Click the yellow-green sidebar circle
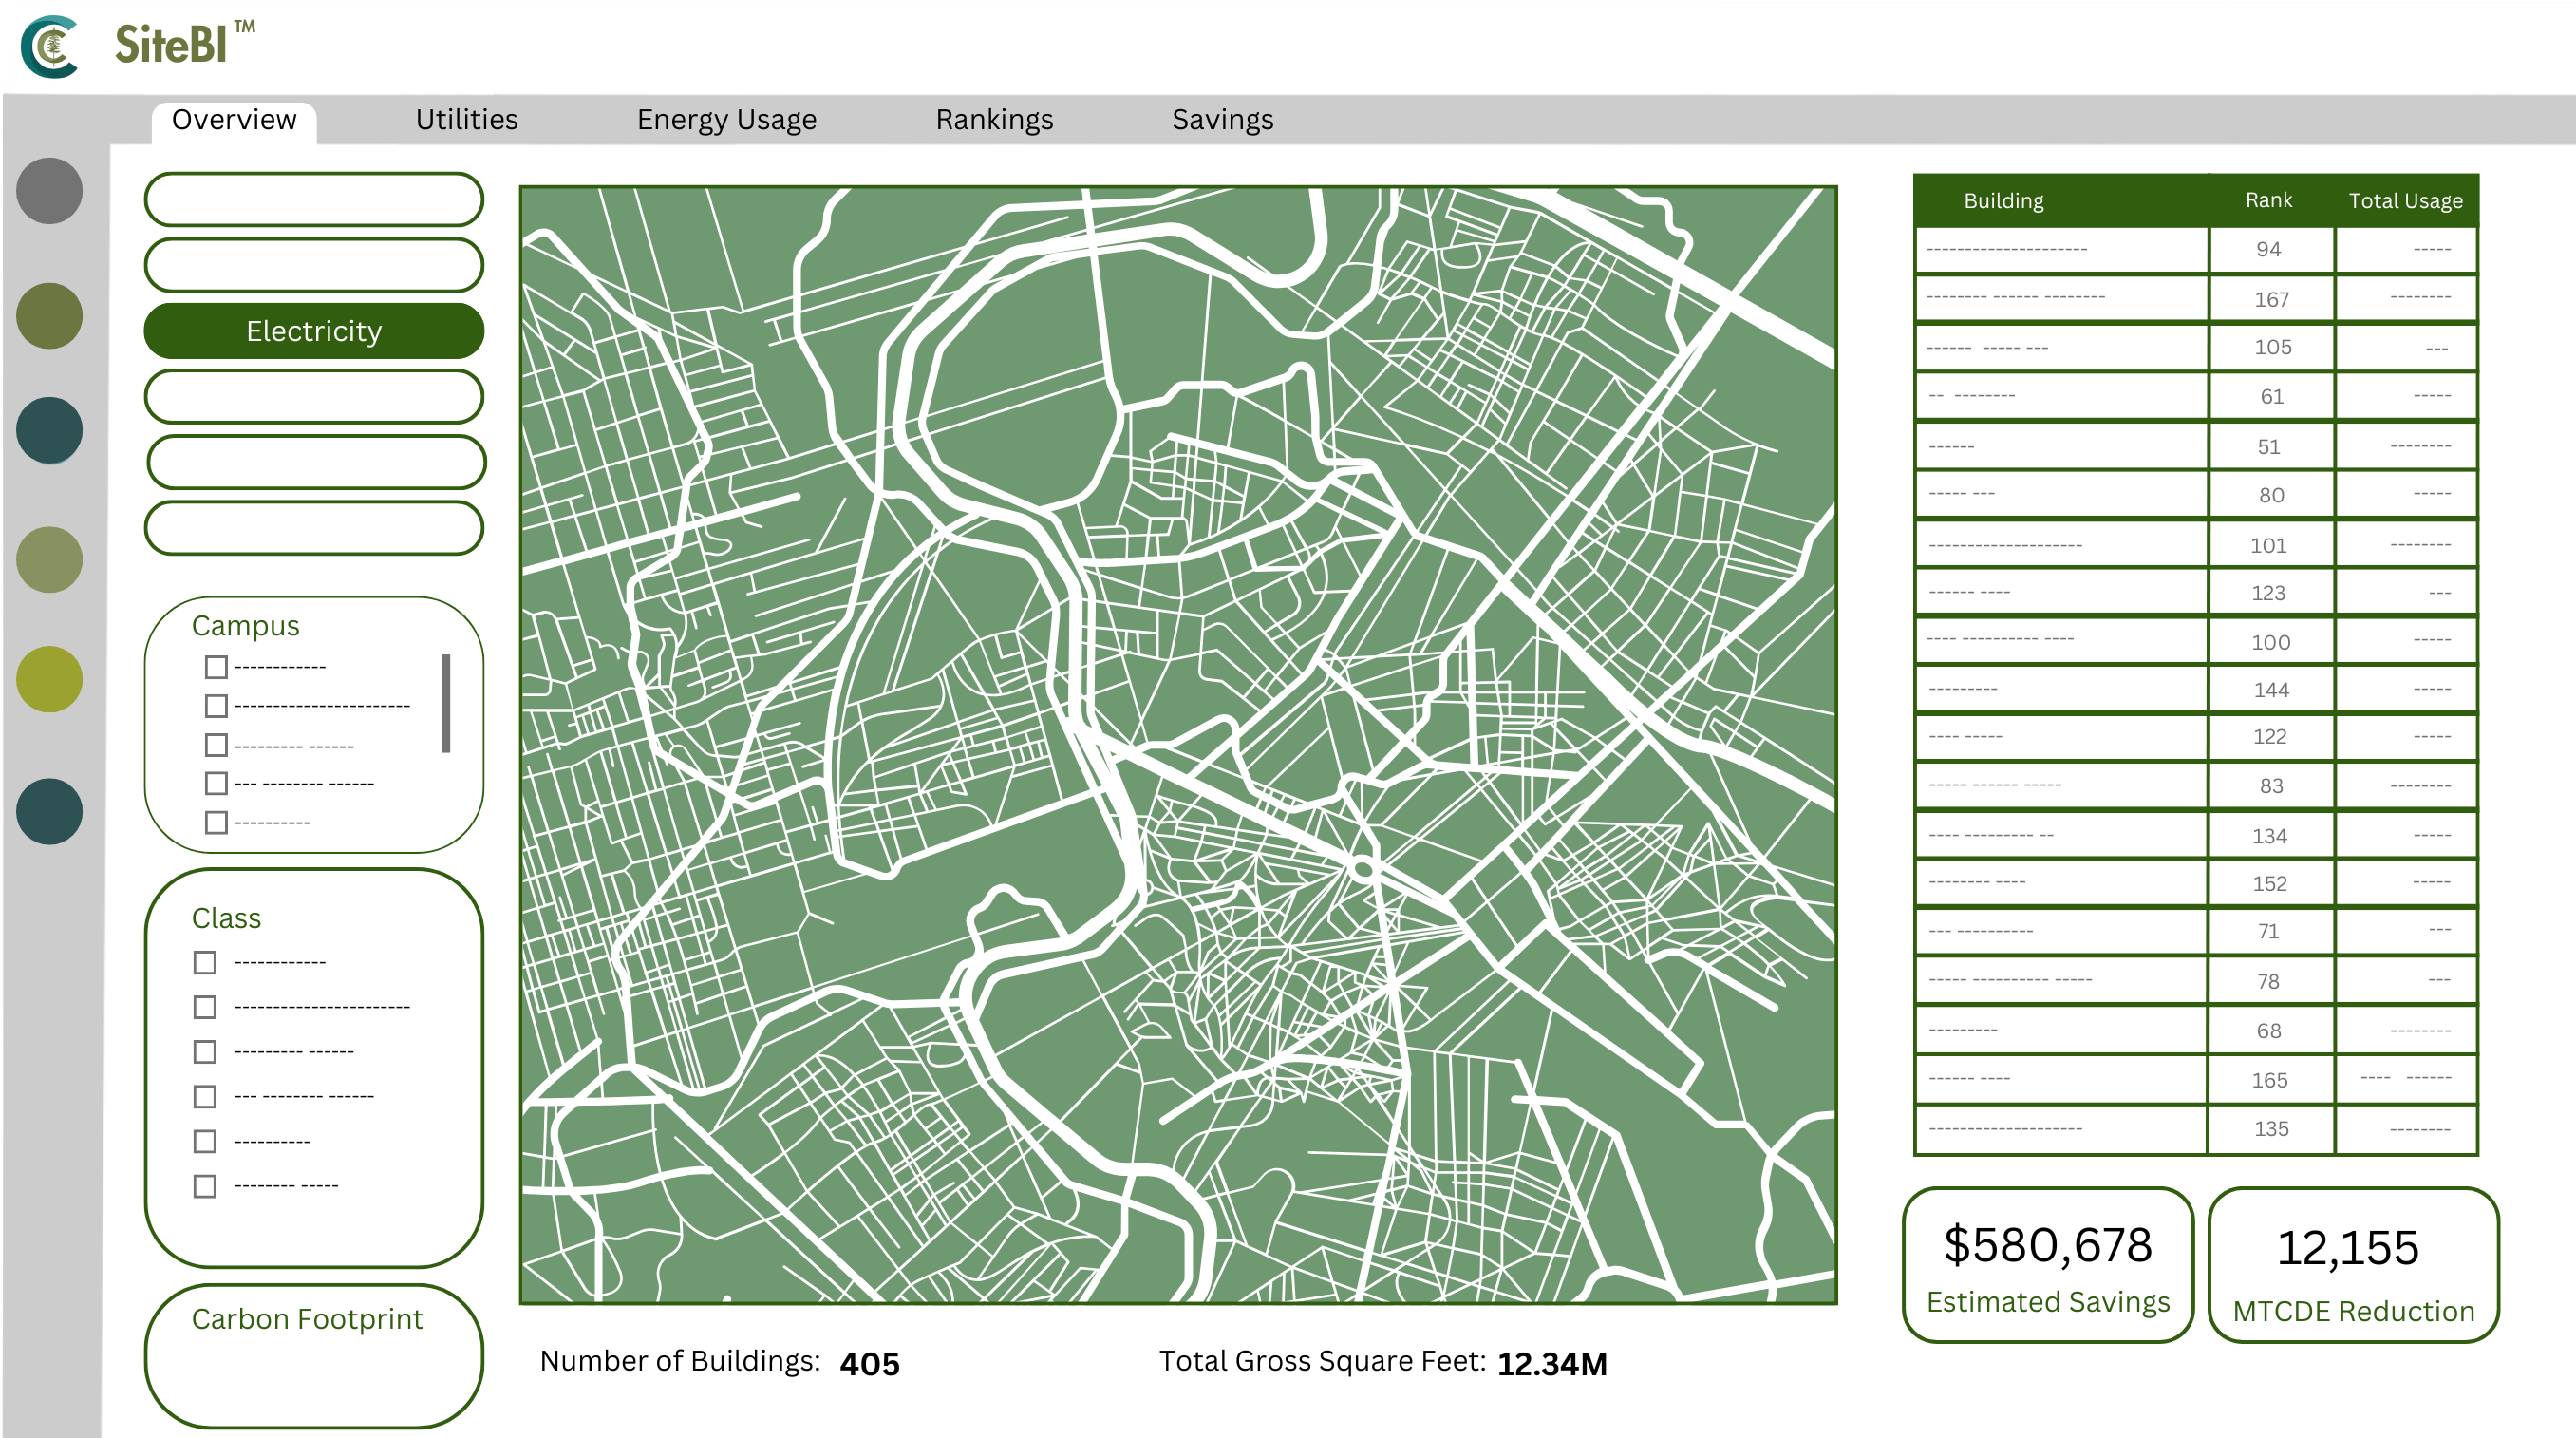 click(x=49, y=680)
